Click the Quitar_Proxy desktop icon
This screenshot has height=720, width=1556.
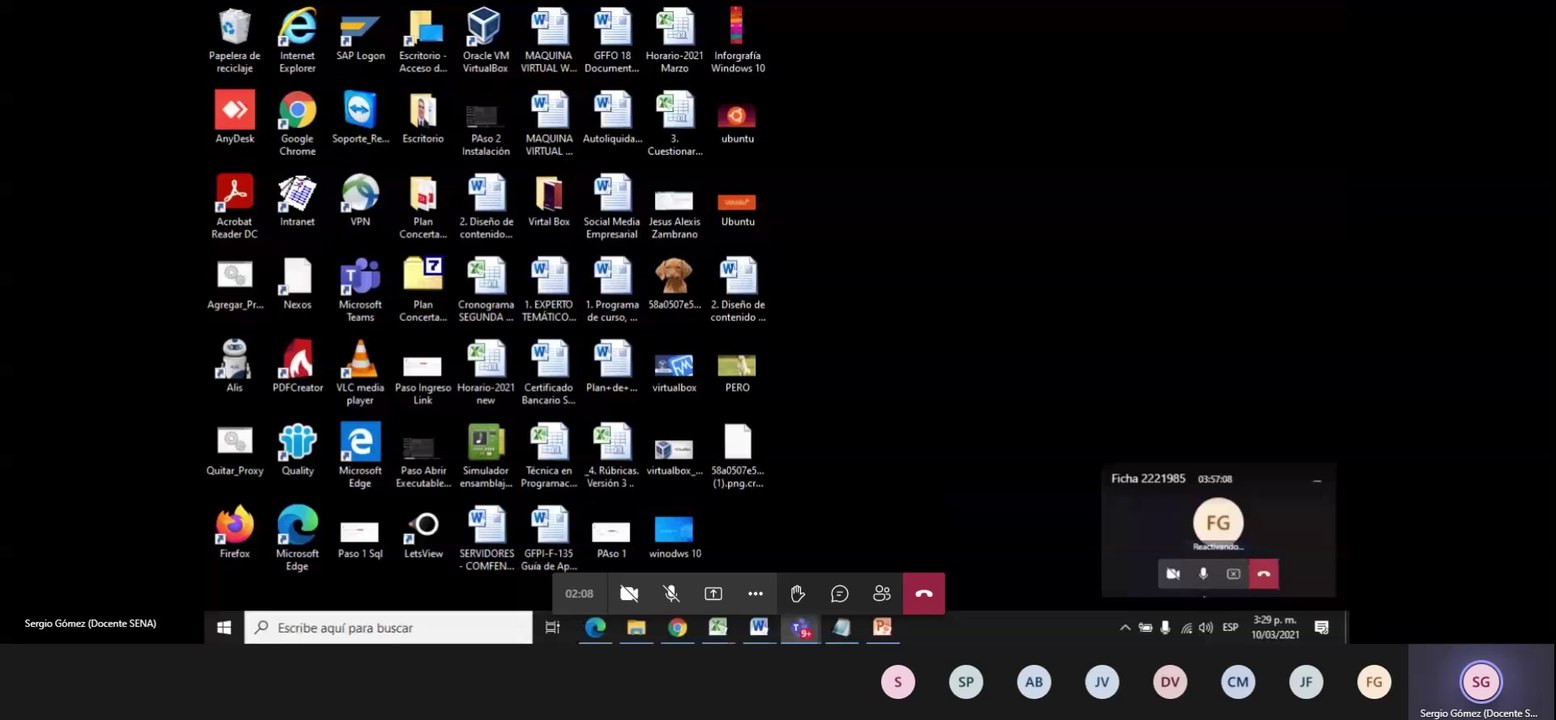tap(234, 449)
